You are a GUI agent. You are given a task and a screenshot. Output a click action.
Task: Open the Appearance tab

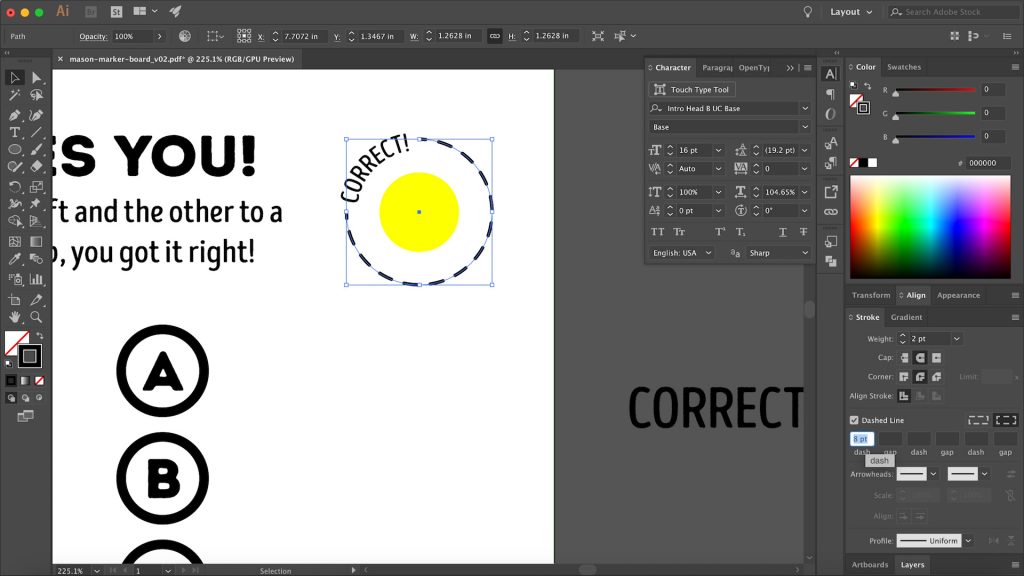[x=958, y=295]
